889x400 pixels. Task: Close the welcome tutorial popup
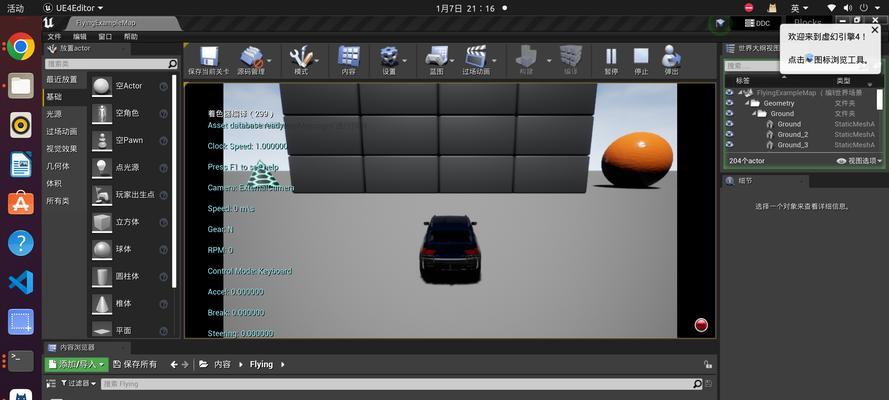[x=875, y=30]
